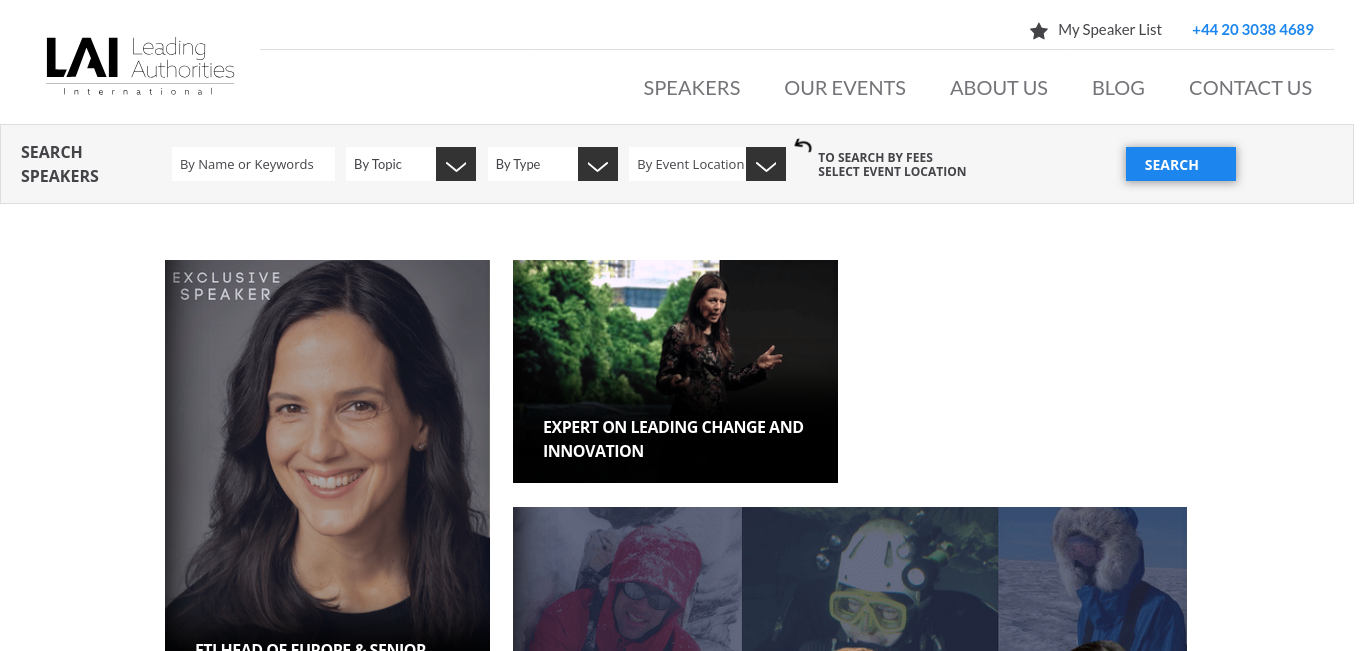This screenshot has width=1366, height=651.
Task: Open My Speaker List link
Action: 1110,30
